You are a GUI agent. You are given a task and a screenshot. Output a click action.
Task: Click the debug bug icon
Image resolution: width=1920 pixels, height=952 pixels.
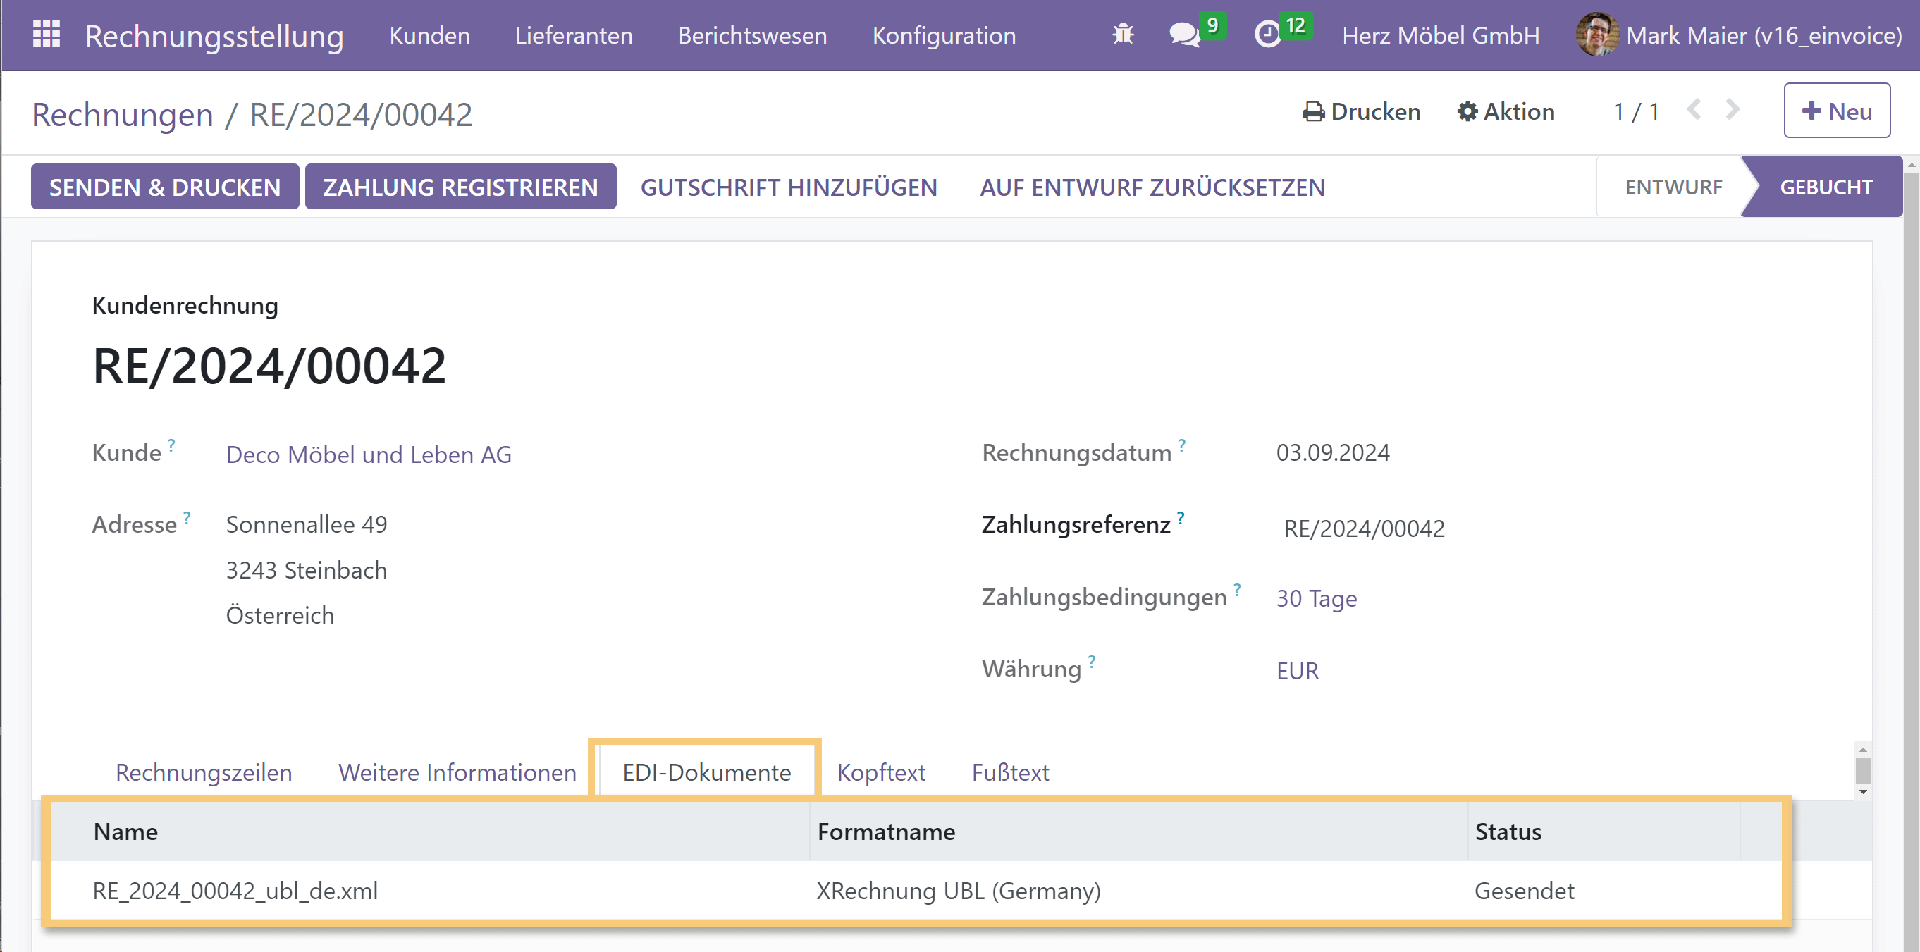1123,35
